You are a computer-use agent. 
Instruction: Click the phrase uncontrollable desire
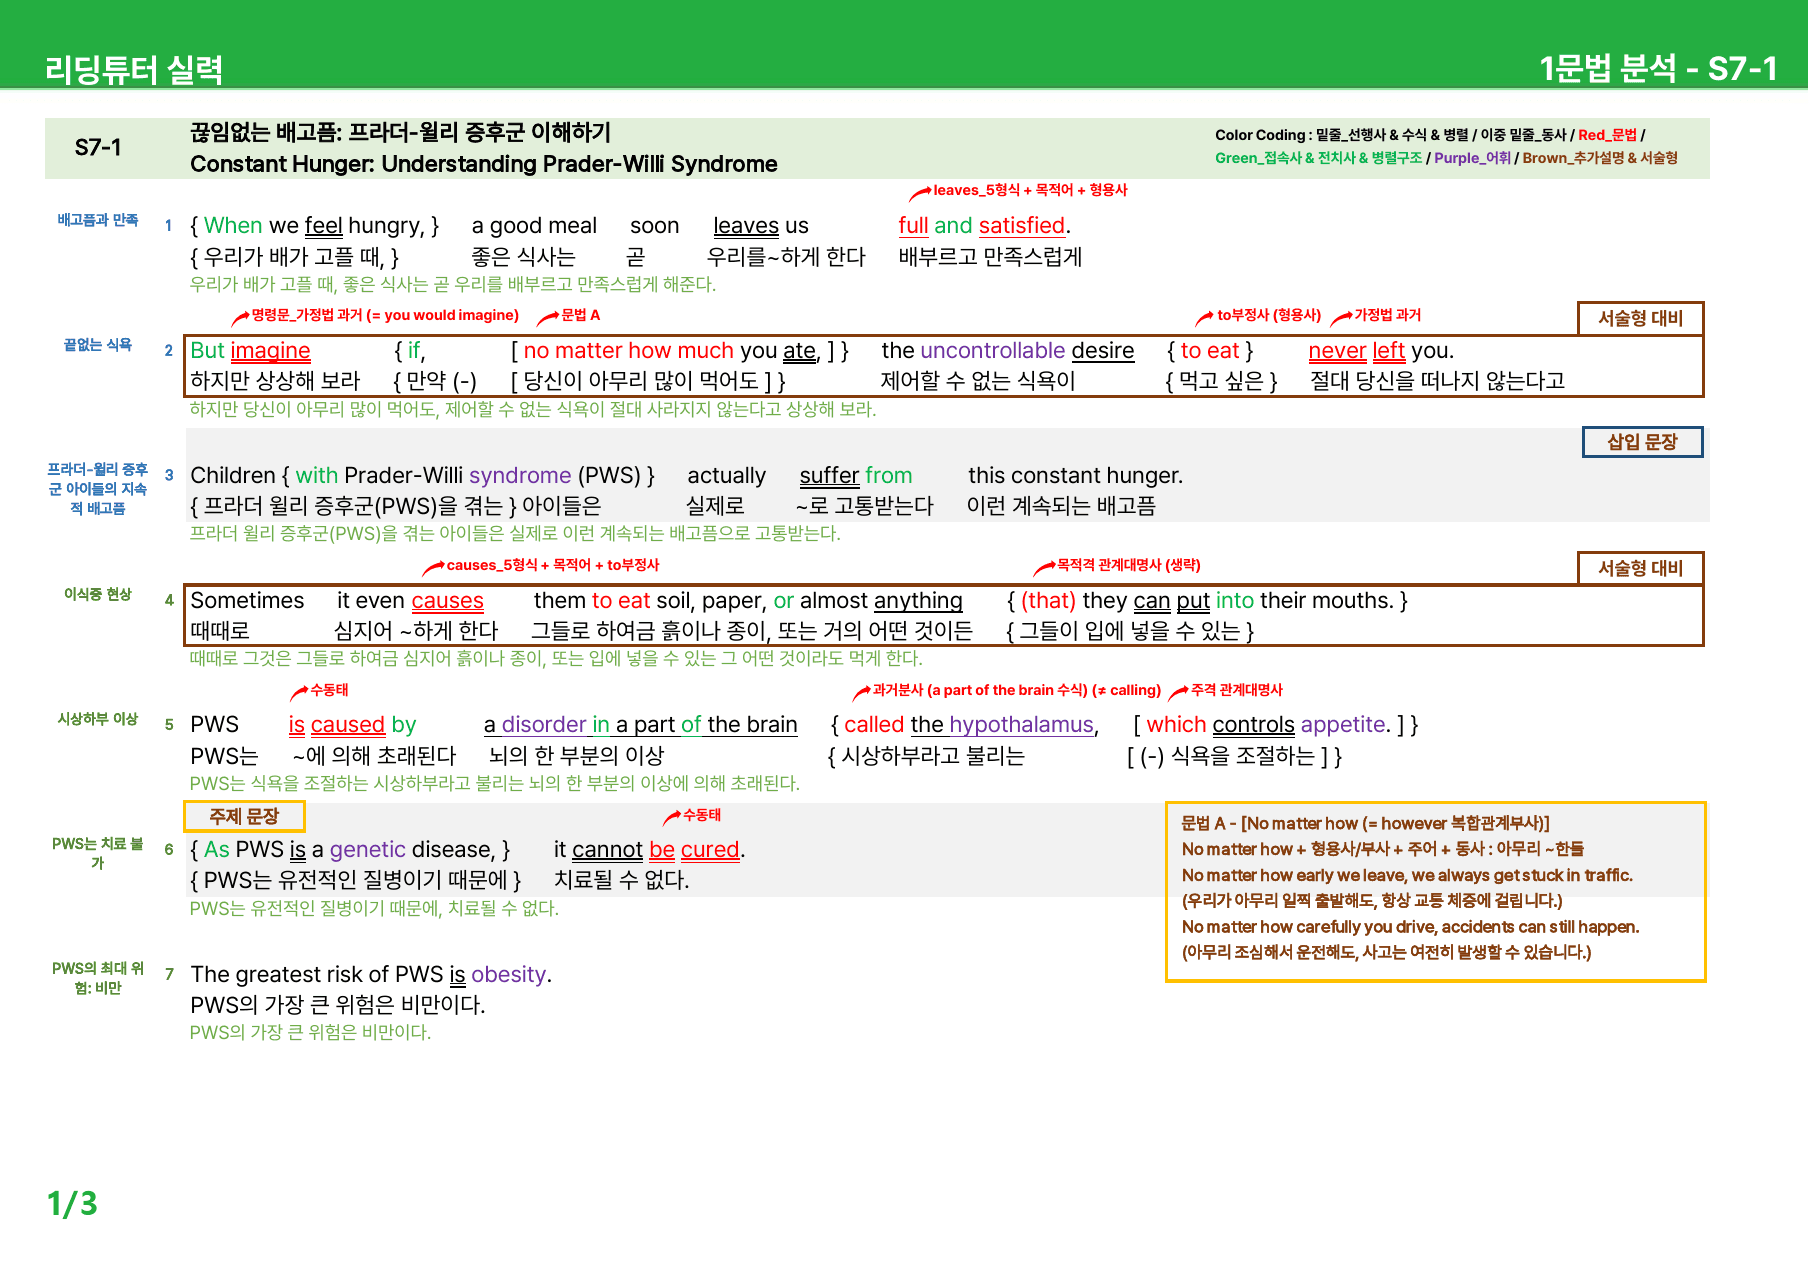click(1027, 351)
